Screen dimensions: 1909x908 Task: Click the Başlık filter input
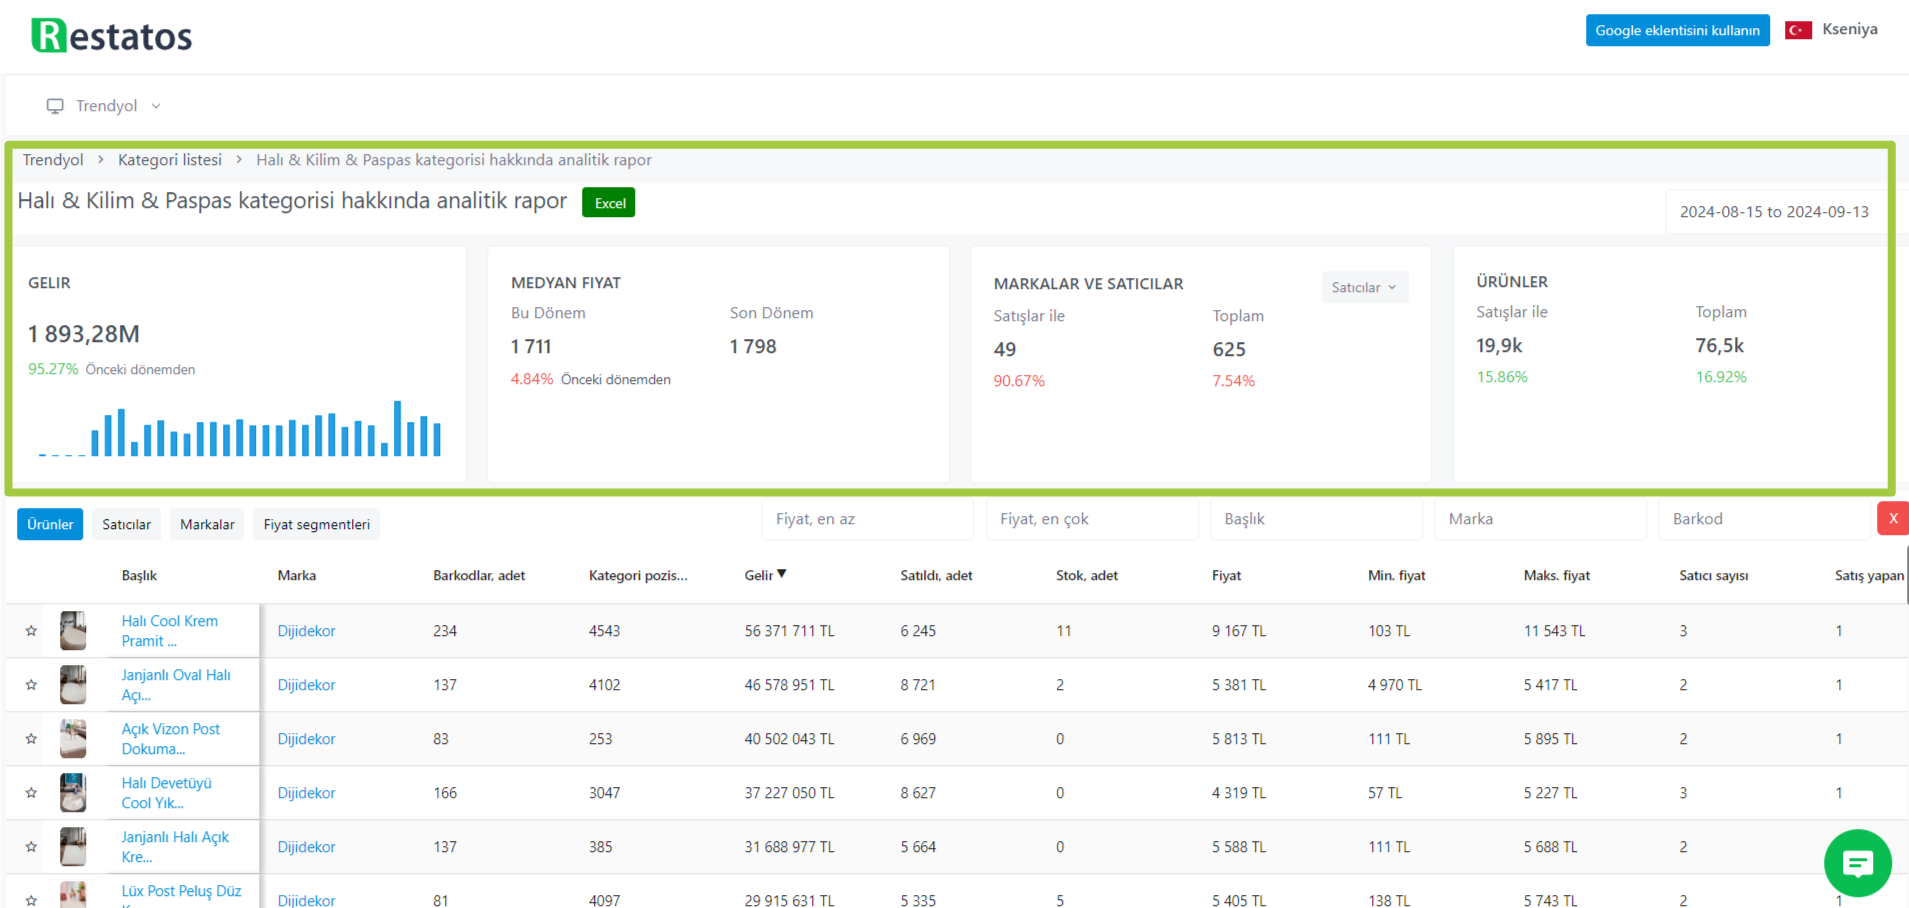click(x=1316, y=519)
